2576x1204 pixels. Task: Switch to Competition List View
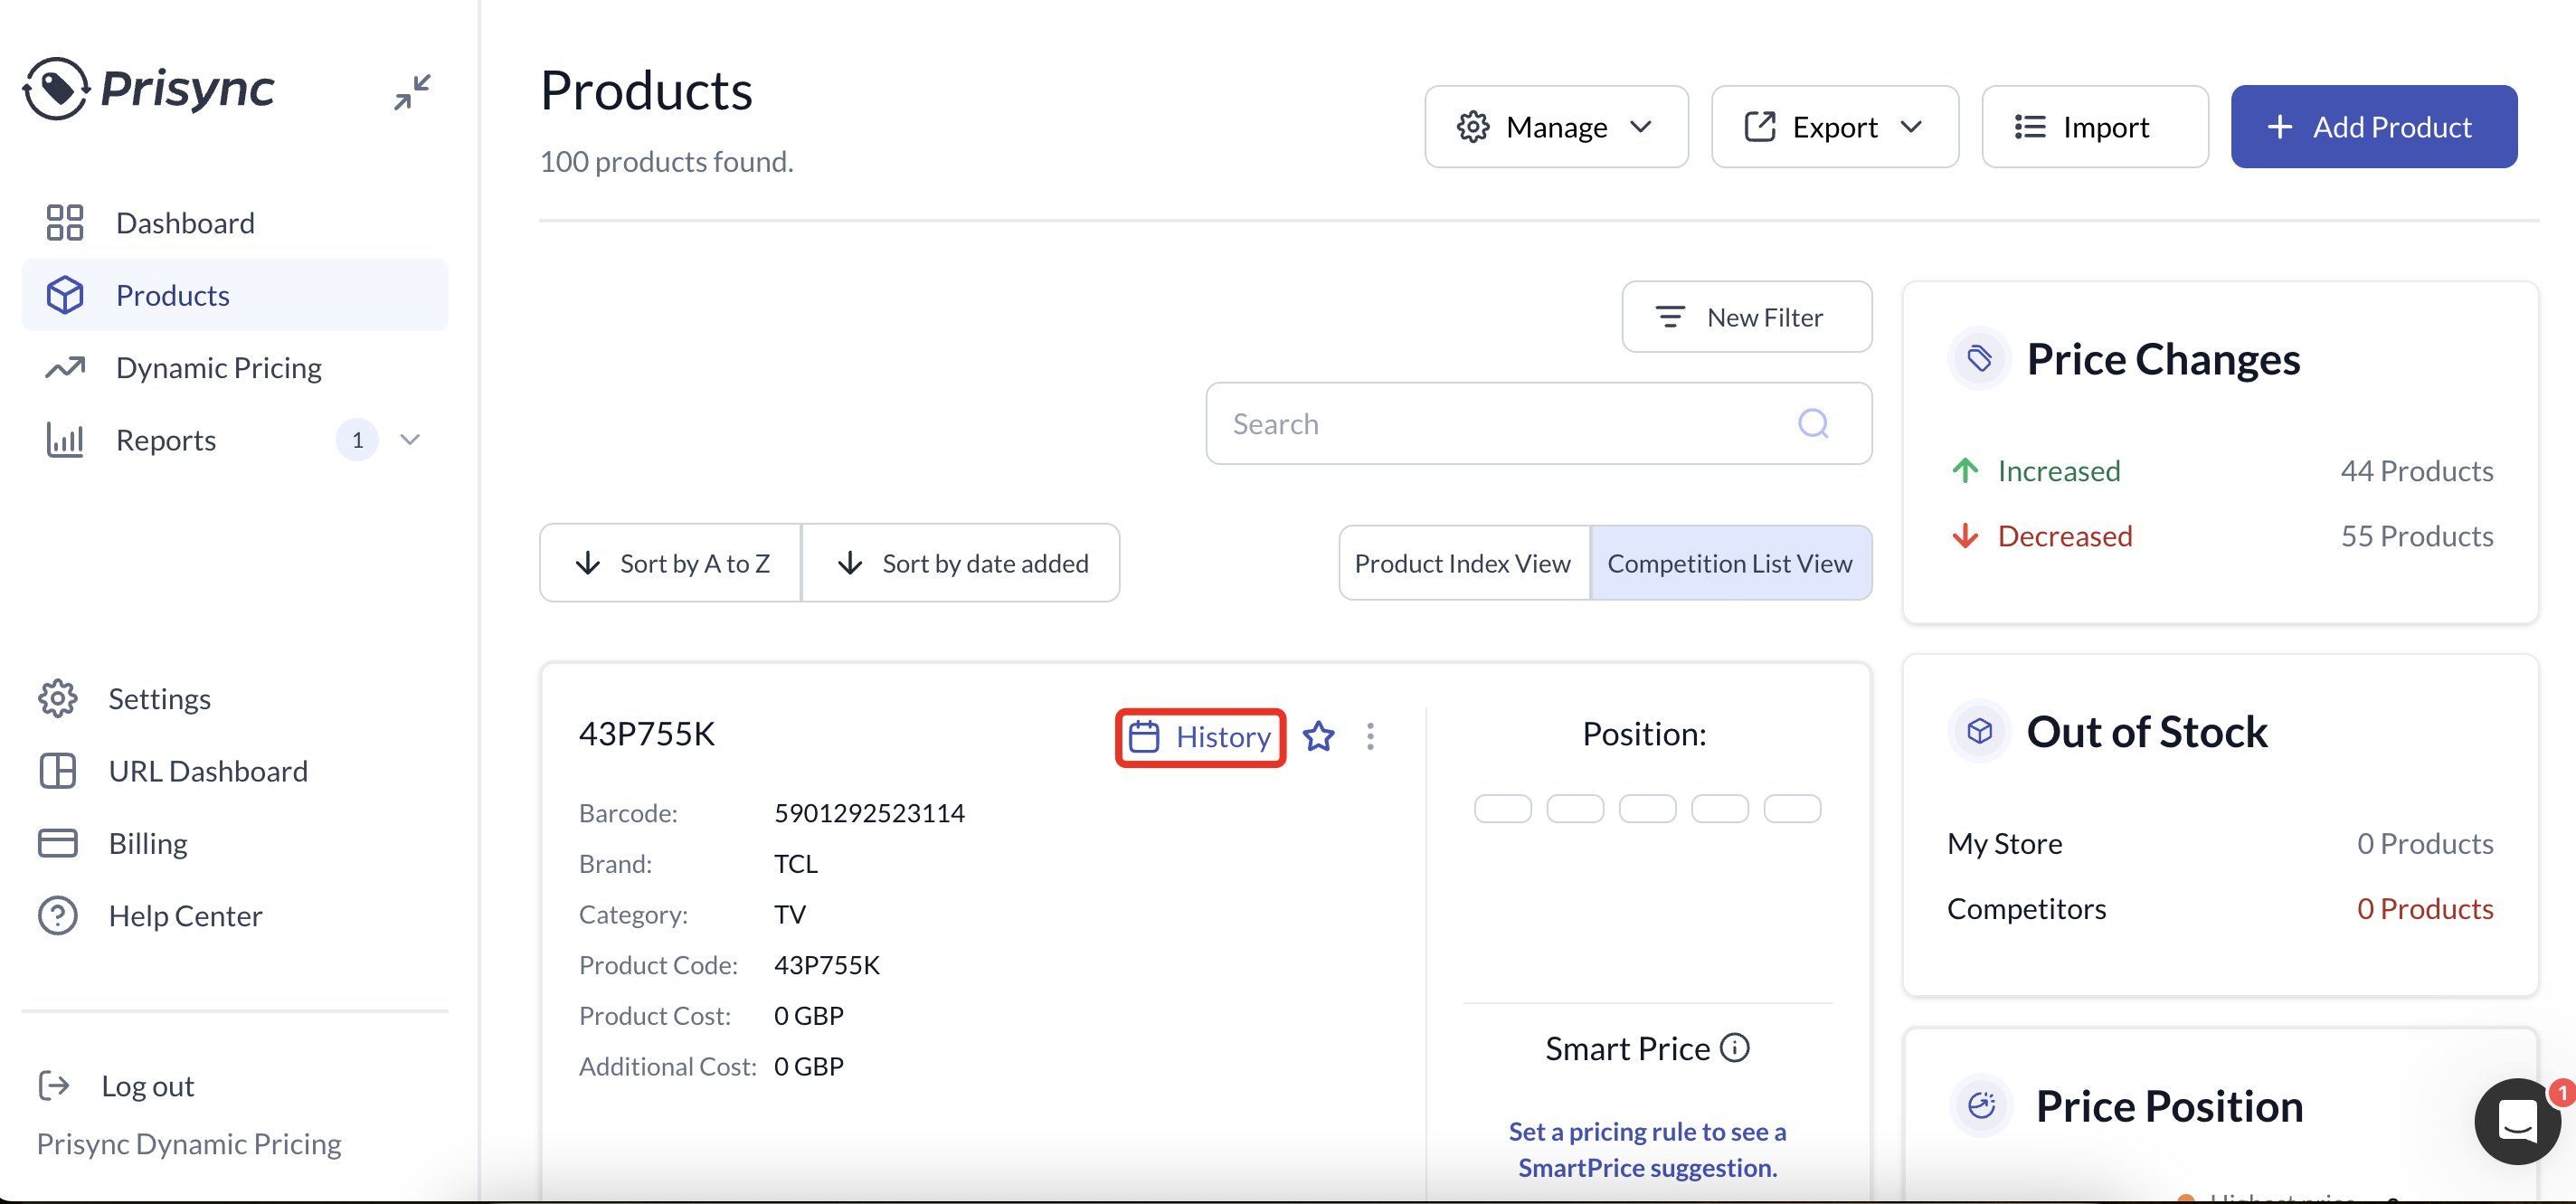[x=1731, y=562]
